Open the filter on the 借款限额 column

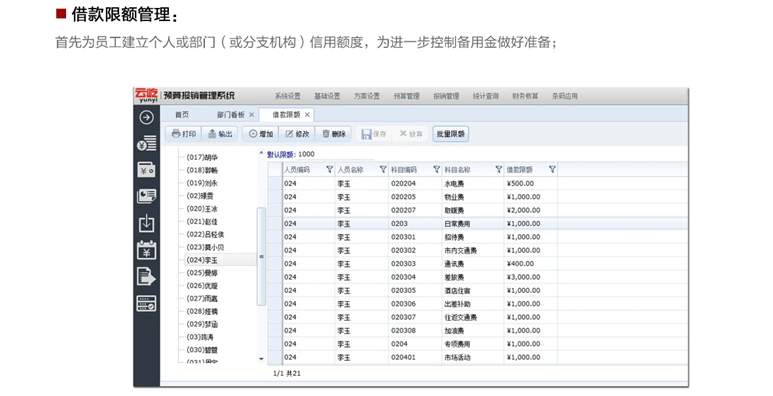[x=552, y=170]
